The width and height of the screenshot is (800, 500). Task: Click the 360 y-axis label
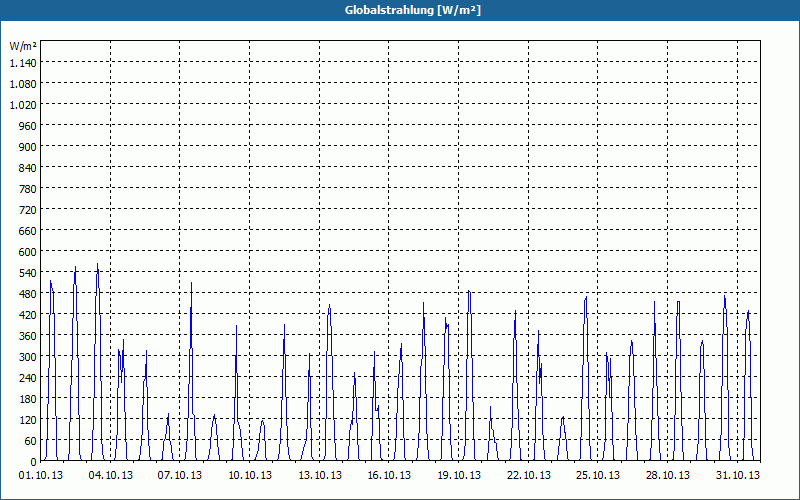pyautogui.click(x=28, y=336)
